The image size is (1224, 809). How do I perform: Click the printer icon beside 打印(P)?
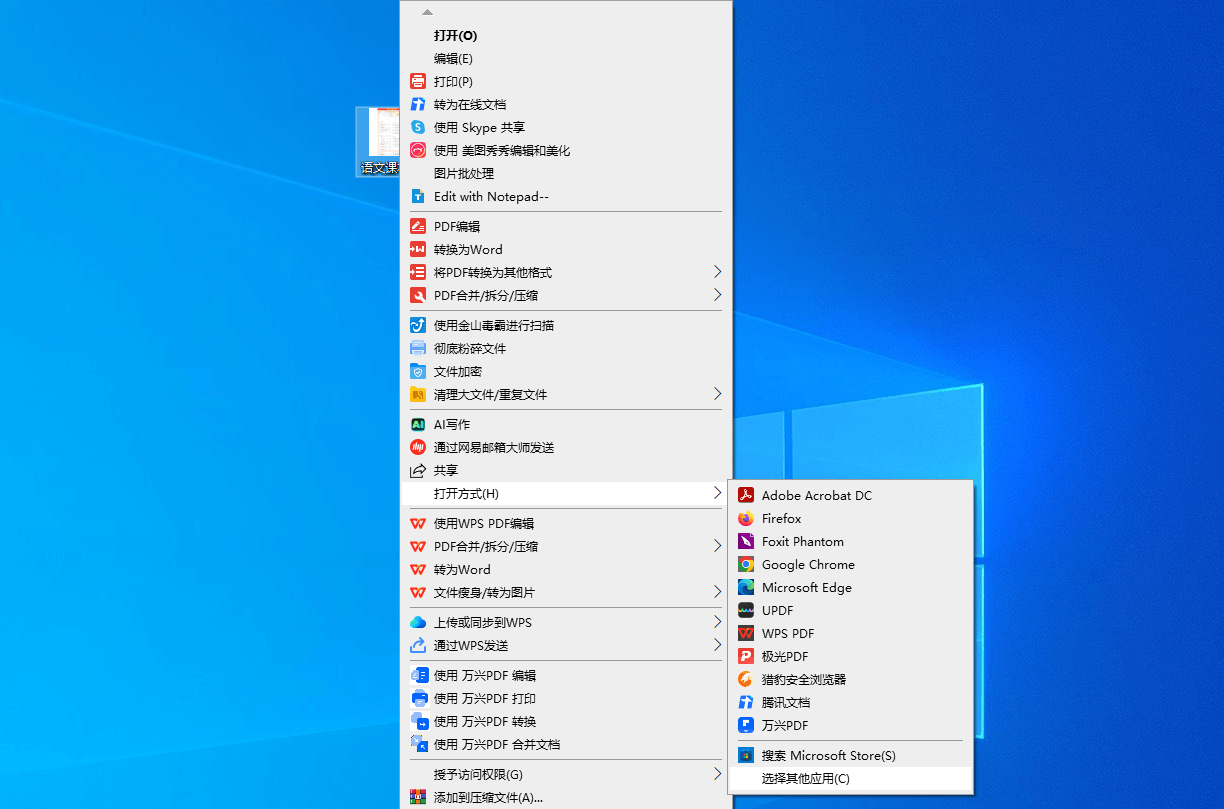(x=418, y=82)
